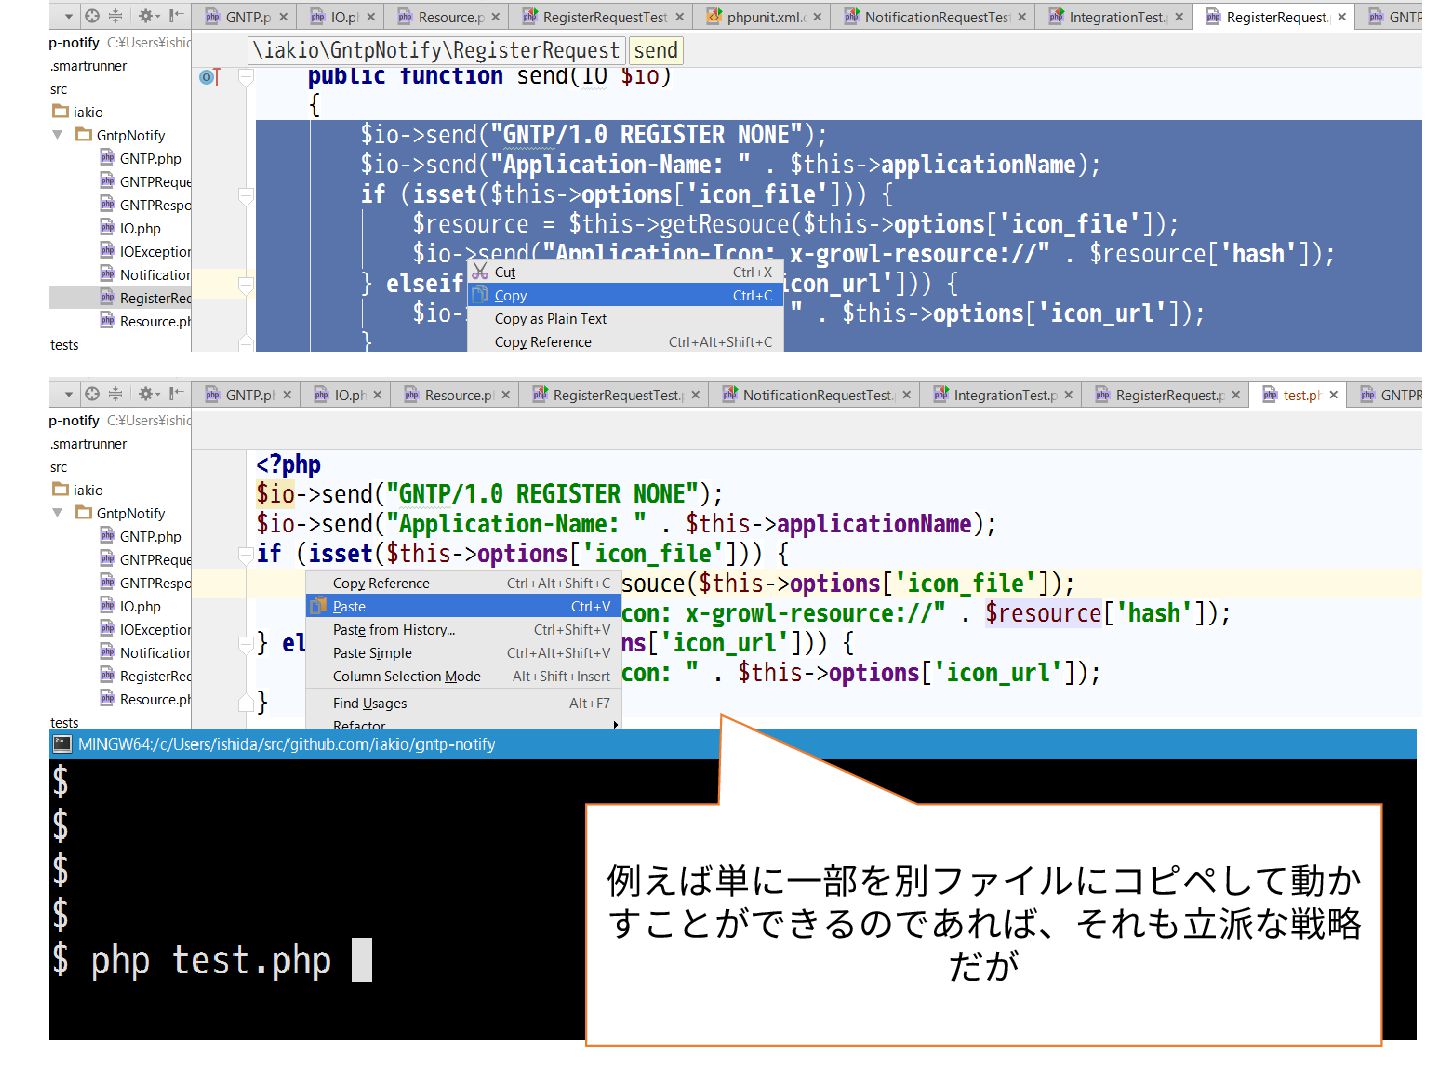Click Scroll from Source icon in test.php IDE toolbar
The image size is (1440, 1080).
coord(92,394)
